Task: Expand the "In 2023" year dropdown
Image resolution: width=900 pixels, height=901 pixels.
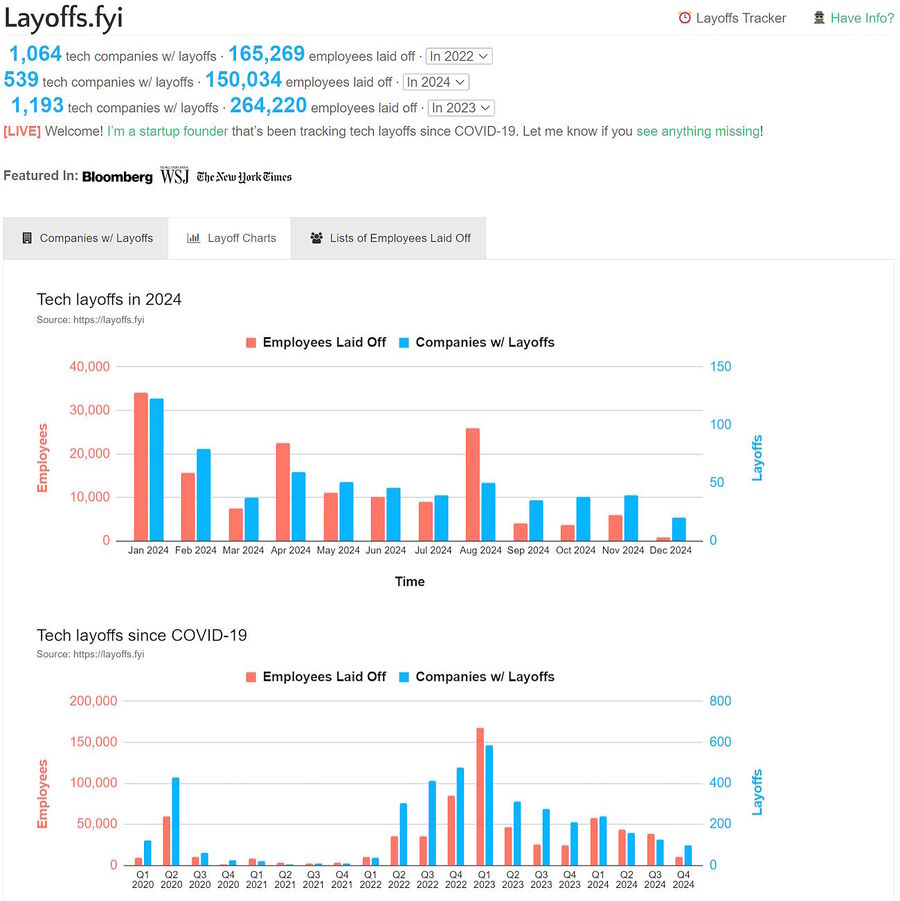Action: [461, 108]
